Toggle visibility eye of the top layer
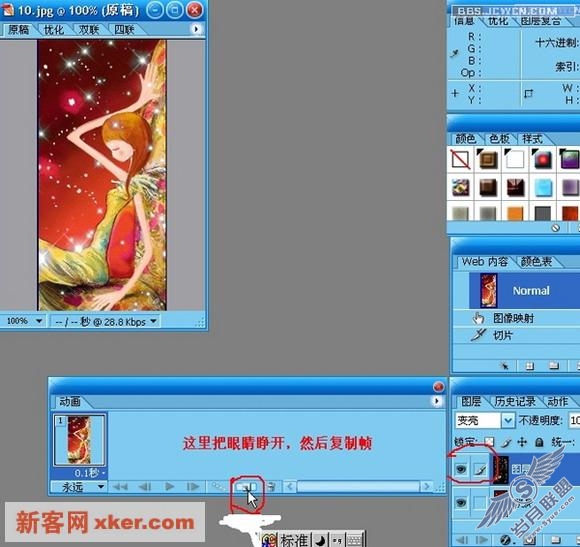The height and width of the screenshot is (547, 580). [x=461, y=469]
